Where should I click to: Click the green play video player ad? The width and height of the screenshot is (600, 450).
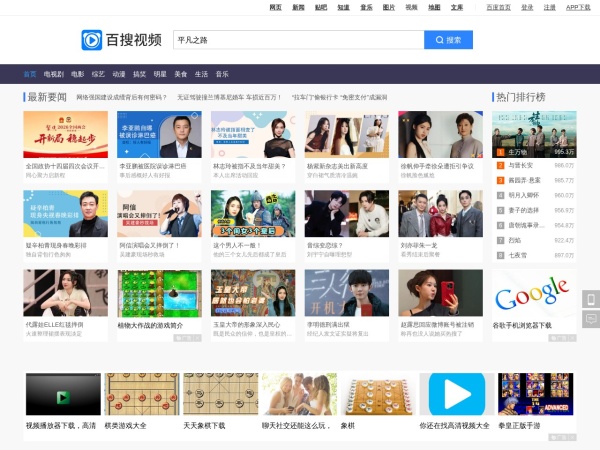point(61,394)
